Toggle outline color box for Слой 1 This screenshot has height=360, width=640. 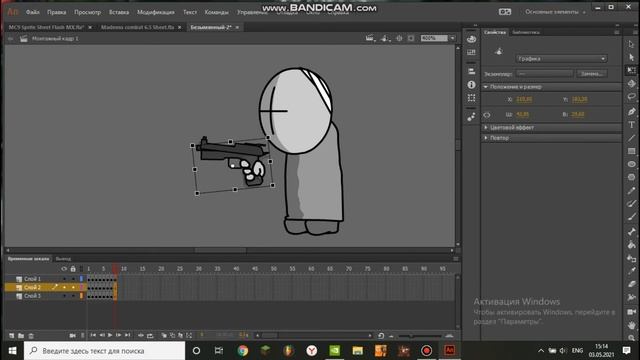81,279
